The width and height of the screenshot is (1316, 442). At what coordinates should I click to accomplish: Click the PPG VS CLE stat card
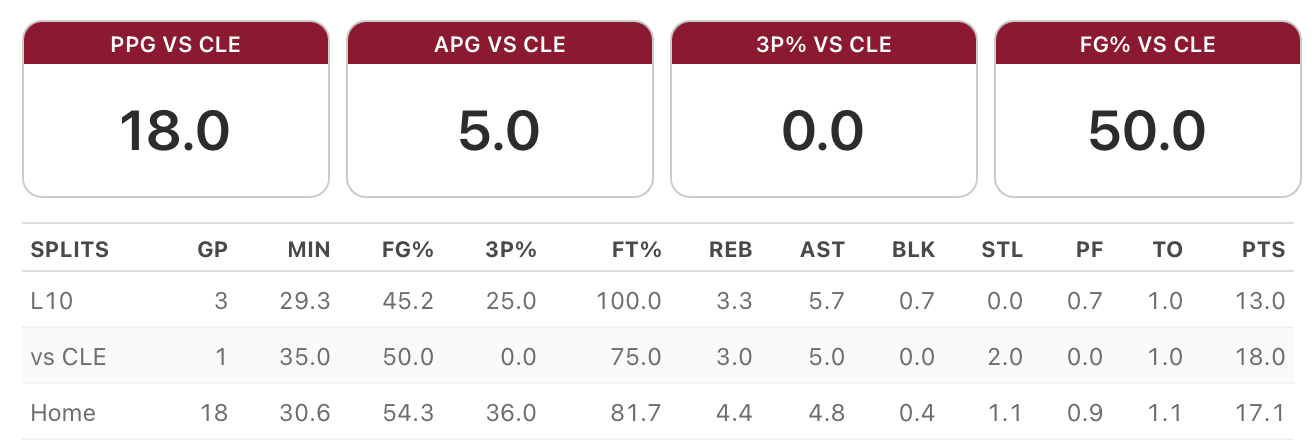pos(176,109)
